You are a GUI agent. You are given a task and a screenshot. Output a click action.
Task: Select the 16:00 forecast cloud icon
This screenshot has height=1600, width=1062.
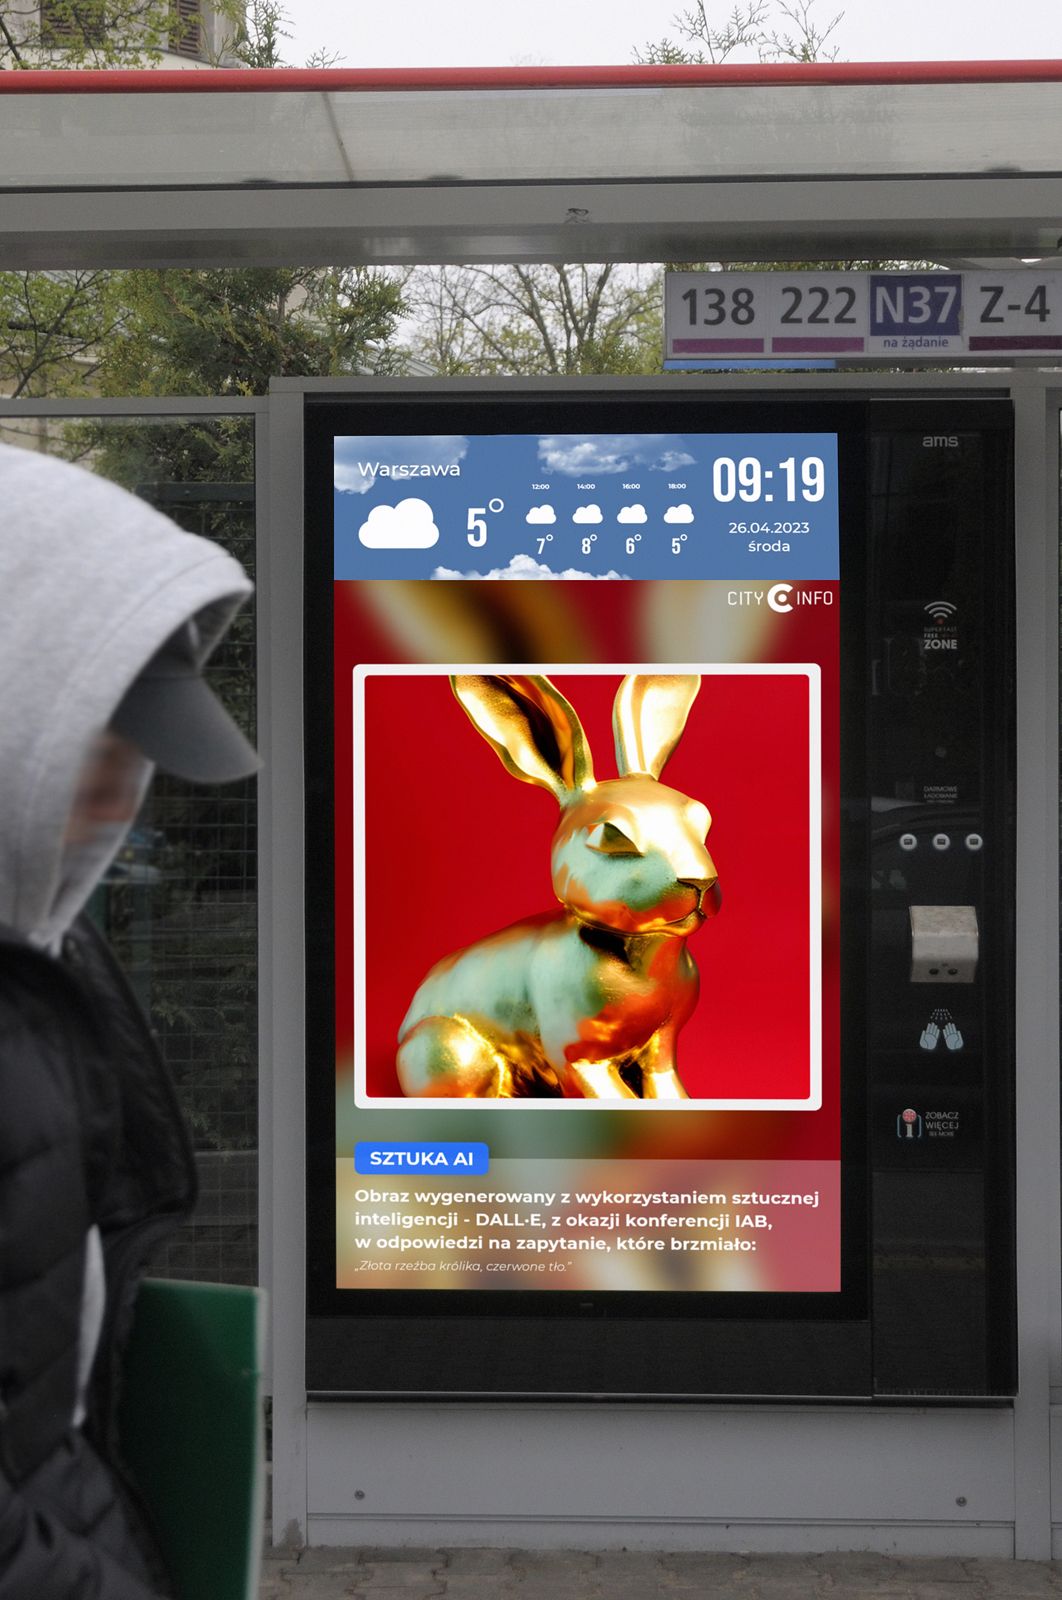(632, 514)
